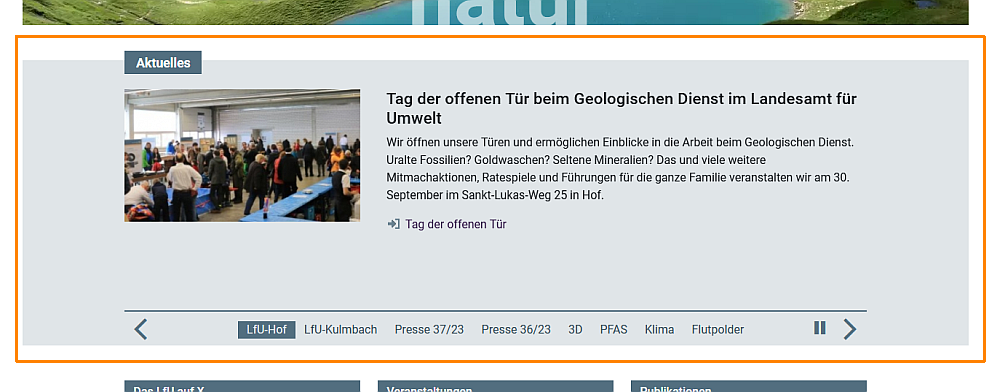This screenshot has width=1000, height=392.
Task: Advance to the next carousel slide arrow
Action: click(849, 330)
